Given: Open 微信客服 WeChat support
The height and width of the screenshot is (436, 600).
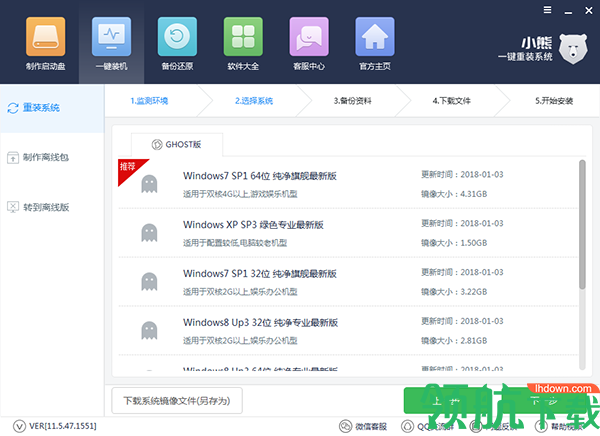Looking at the screenshot, I should point(363,426).
